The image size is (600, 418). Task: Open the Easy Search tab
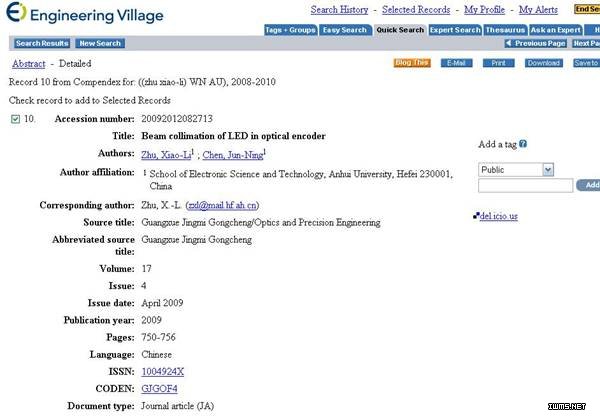tap(345, 30)
